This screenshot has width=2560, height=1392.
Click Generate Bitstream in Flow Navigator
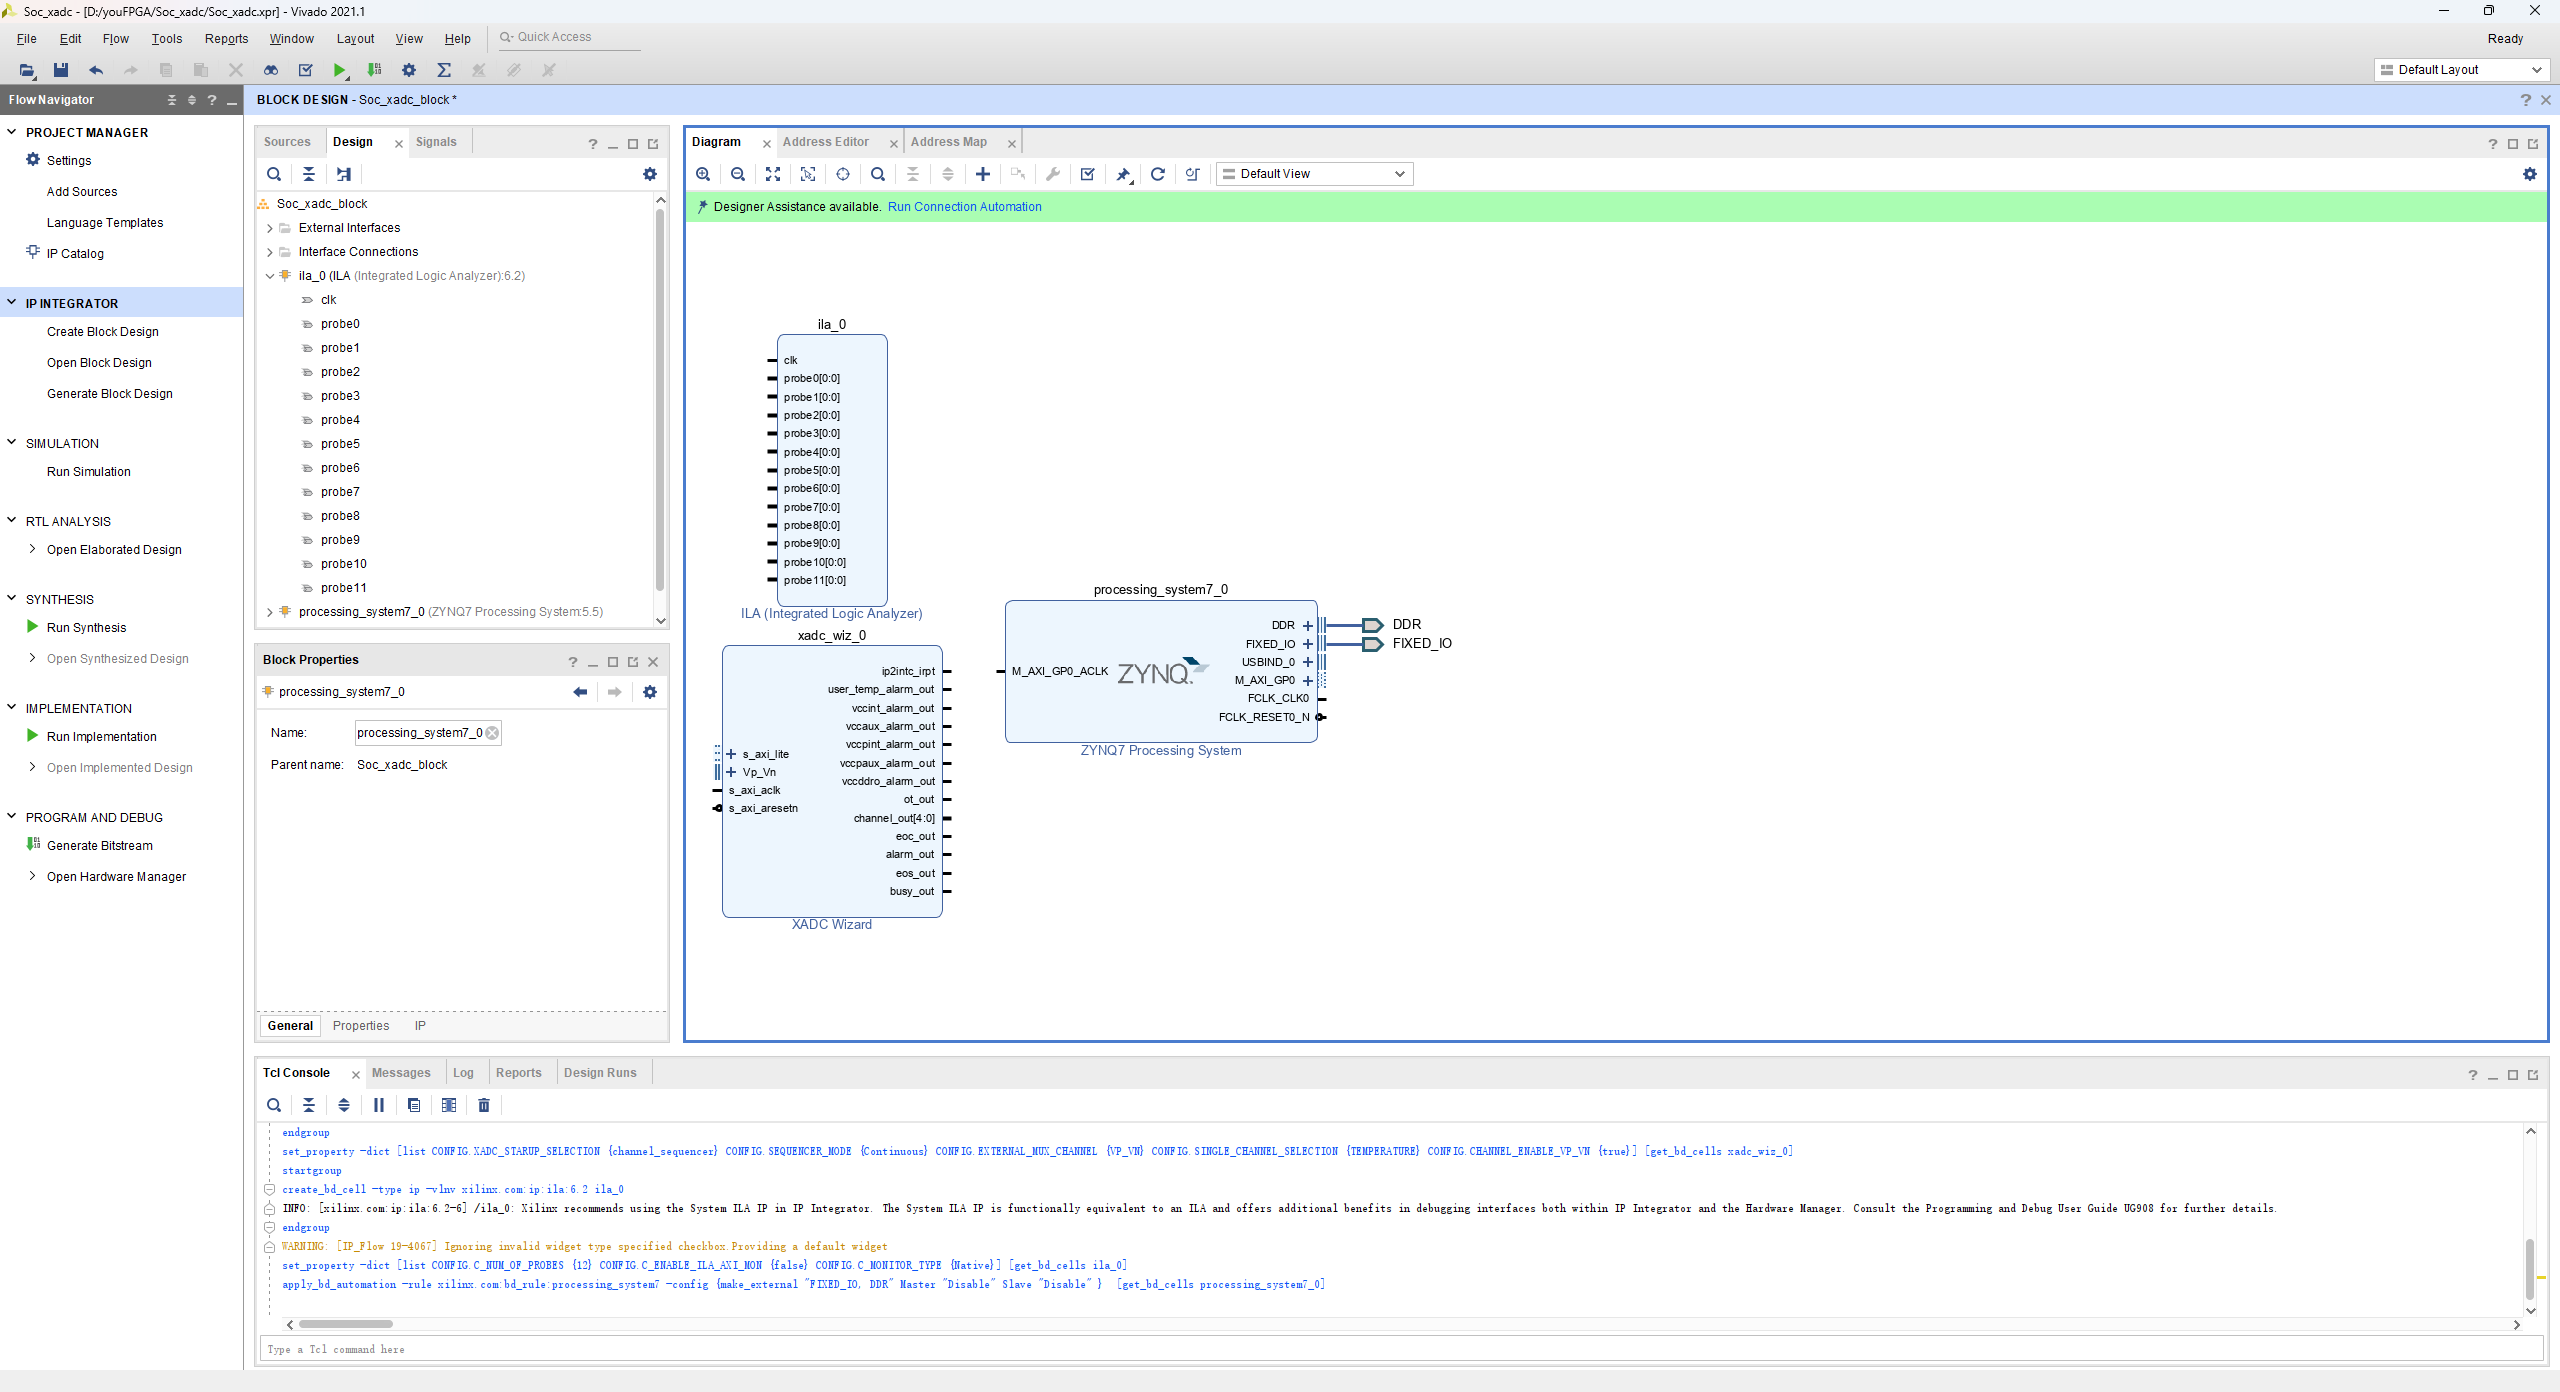[x=100, y=846]
